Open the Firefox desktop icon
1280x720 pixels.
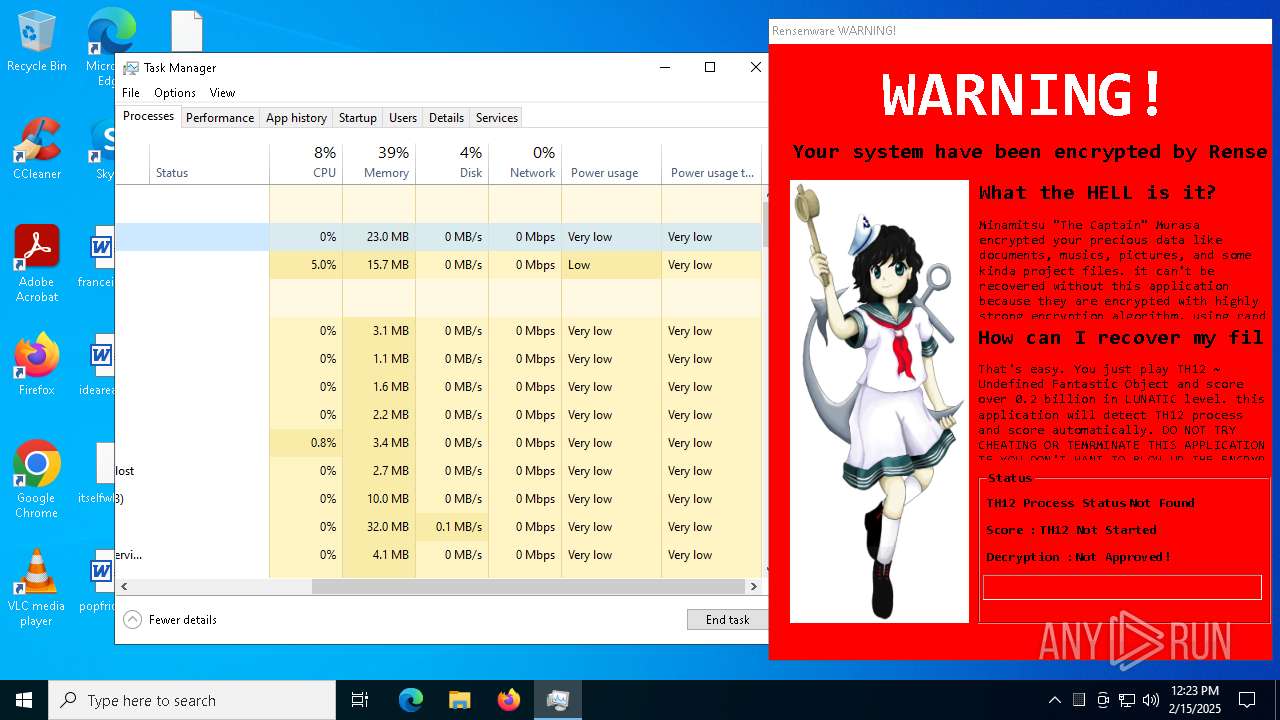37,365
